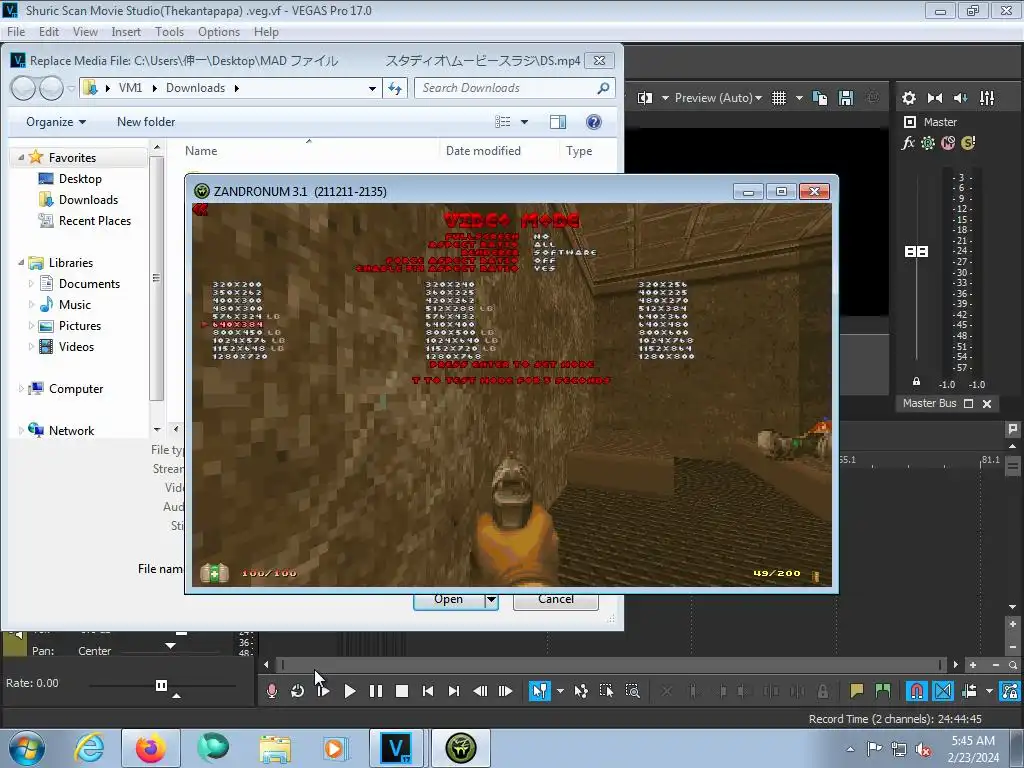Open address bar history dropdown
The width and height of the screenshot is (1024, 768).
coord(372,88)
